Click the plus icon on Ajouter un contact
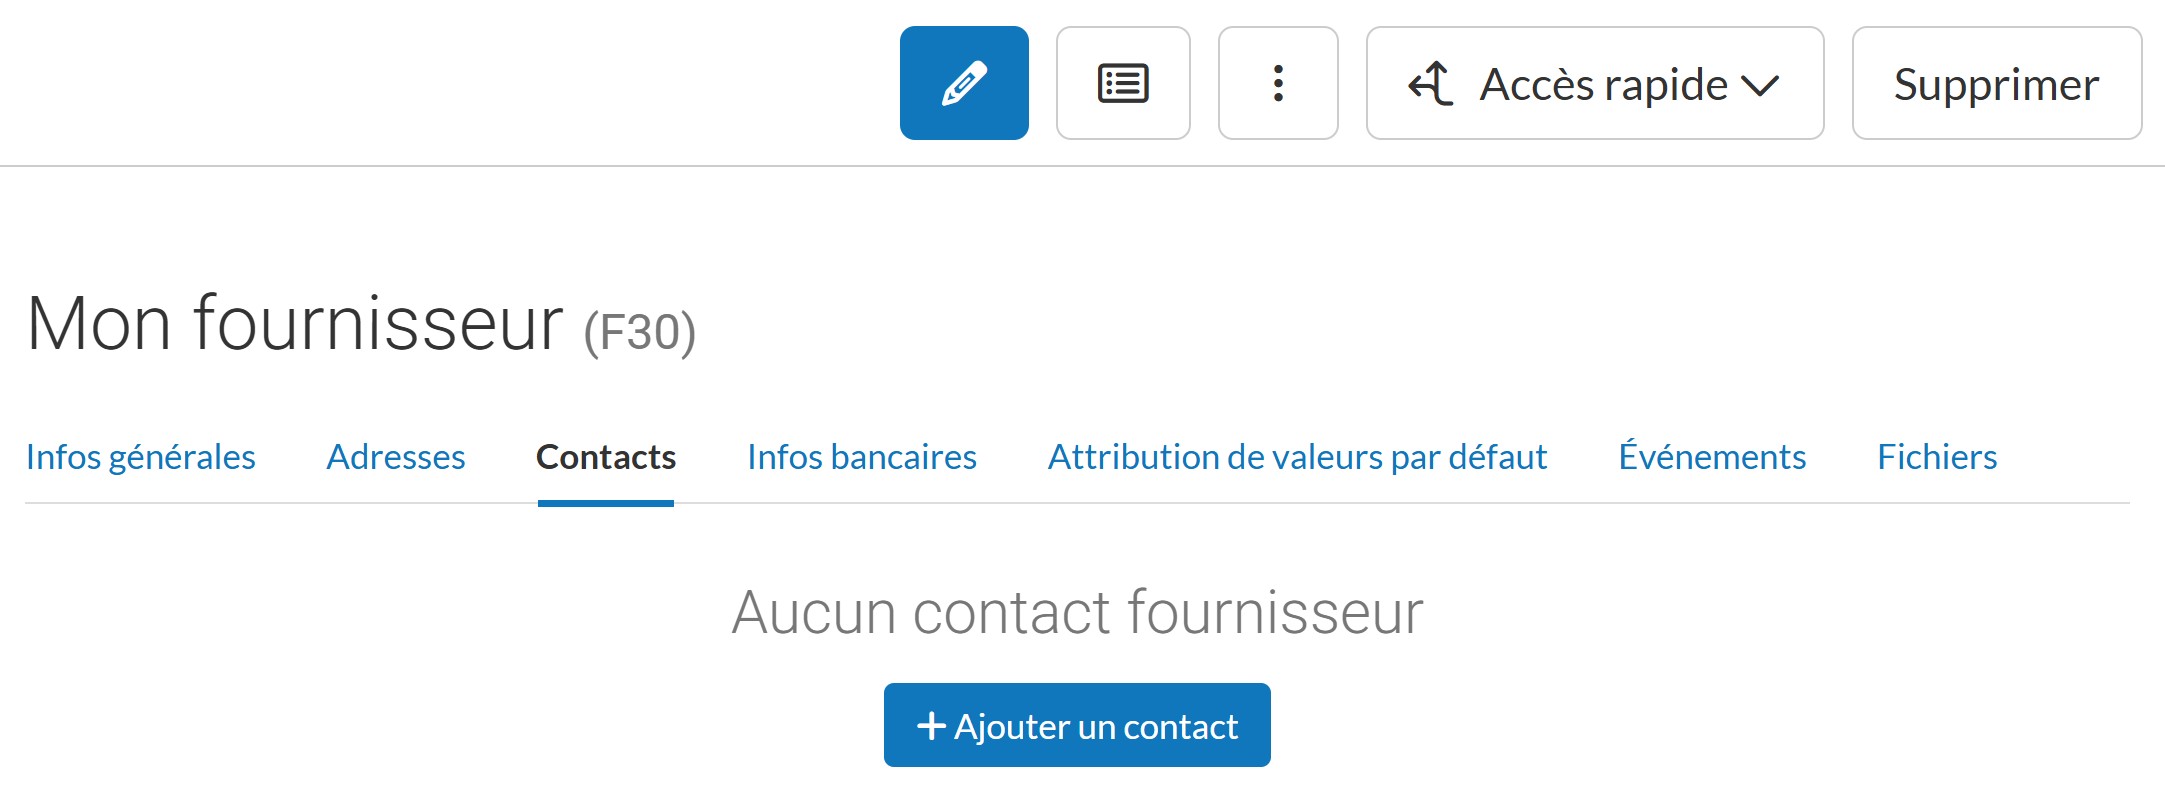 pos(931,726)
